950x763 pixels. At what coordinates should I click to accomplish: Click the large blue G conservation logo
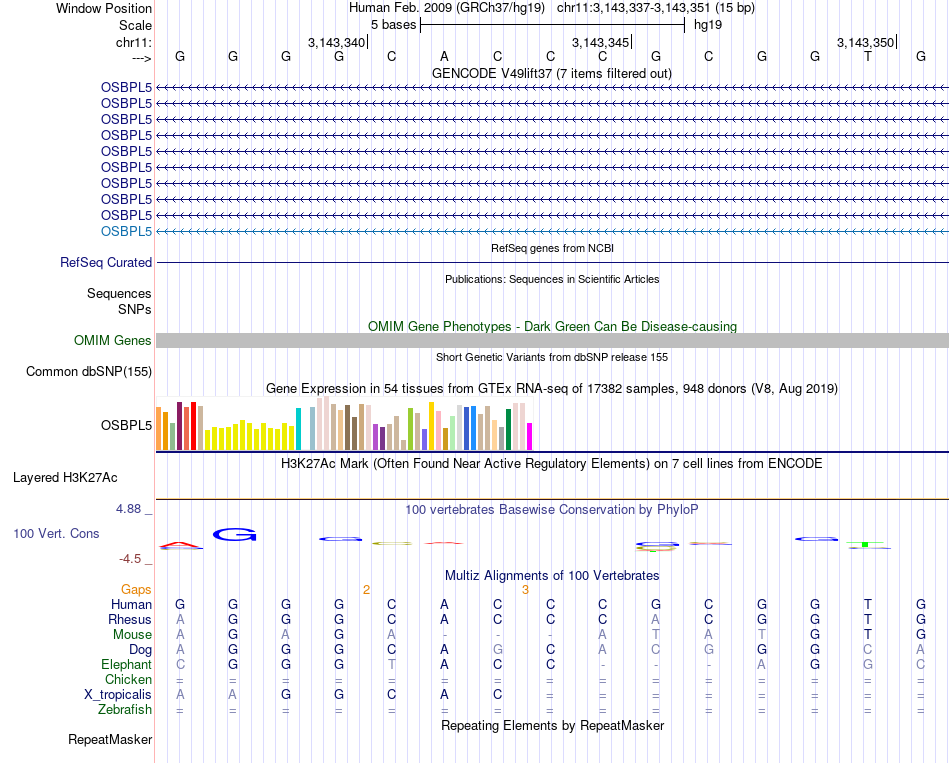click(234, 535)
